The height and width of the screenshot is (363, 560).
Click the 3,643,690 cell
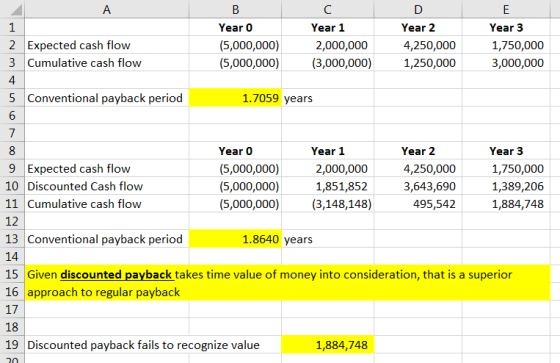(418, 186)
